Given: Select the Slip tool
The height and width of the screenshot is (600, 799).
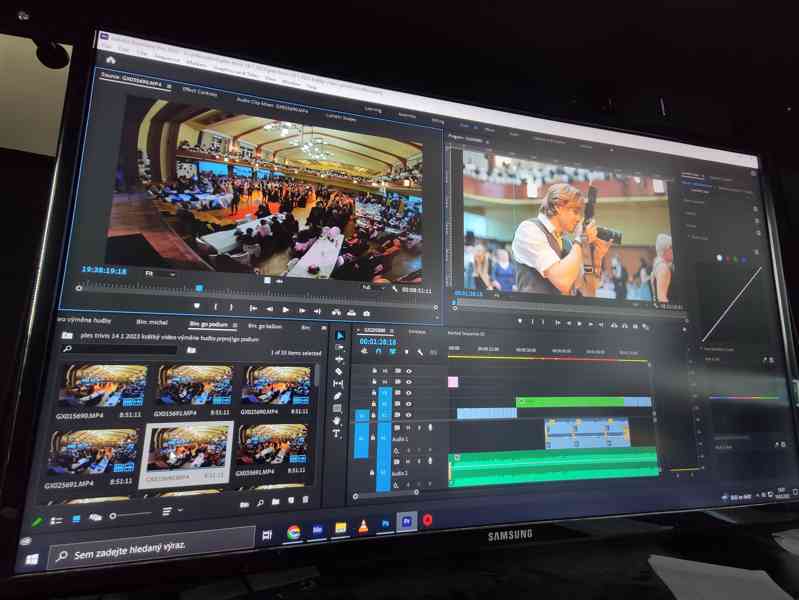Looking at the screenshot, I should tap(338, 383).
